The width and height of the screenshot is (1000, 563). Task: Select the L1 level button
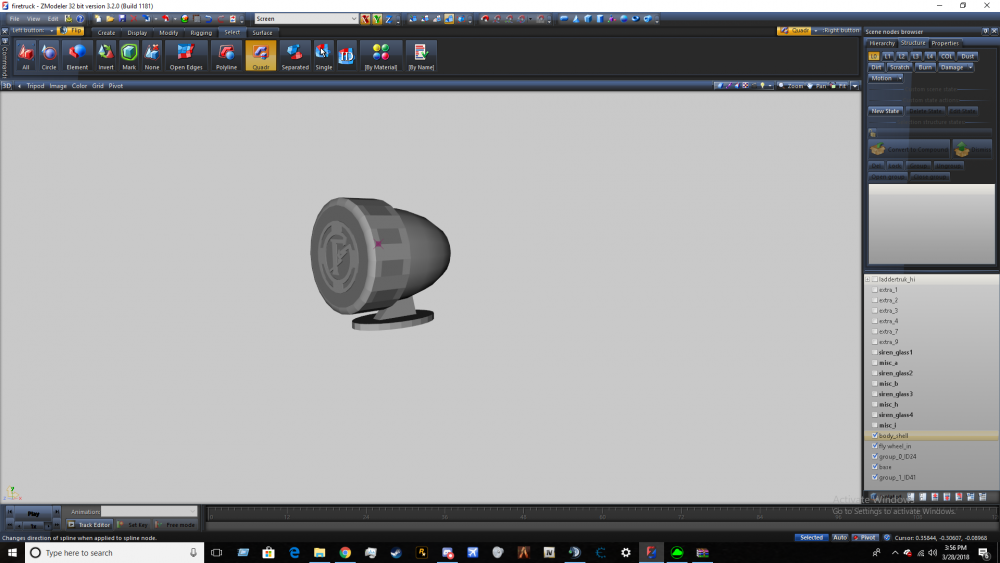(887, 56)
